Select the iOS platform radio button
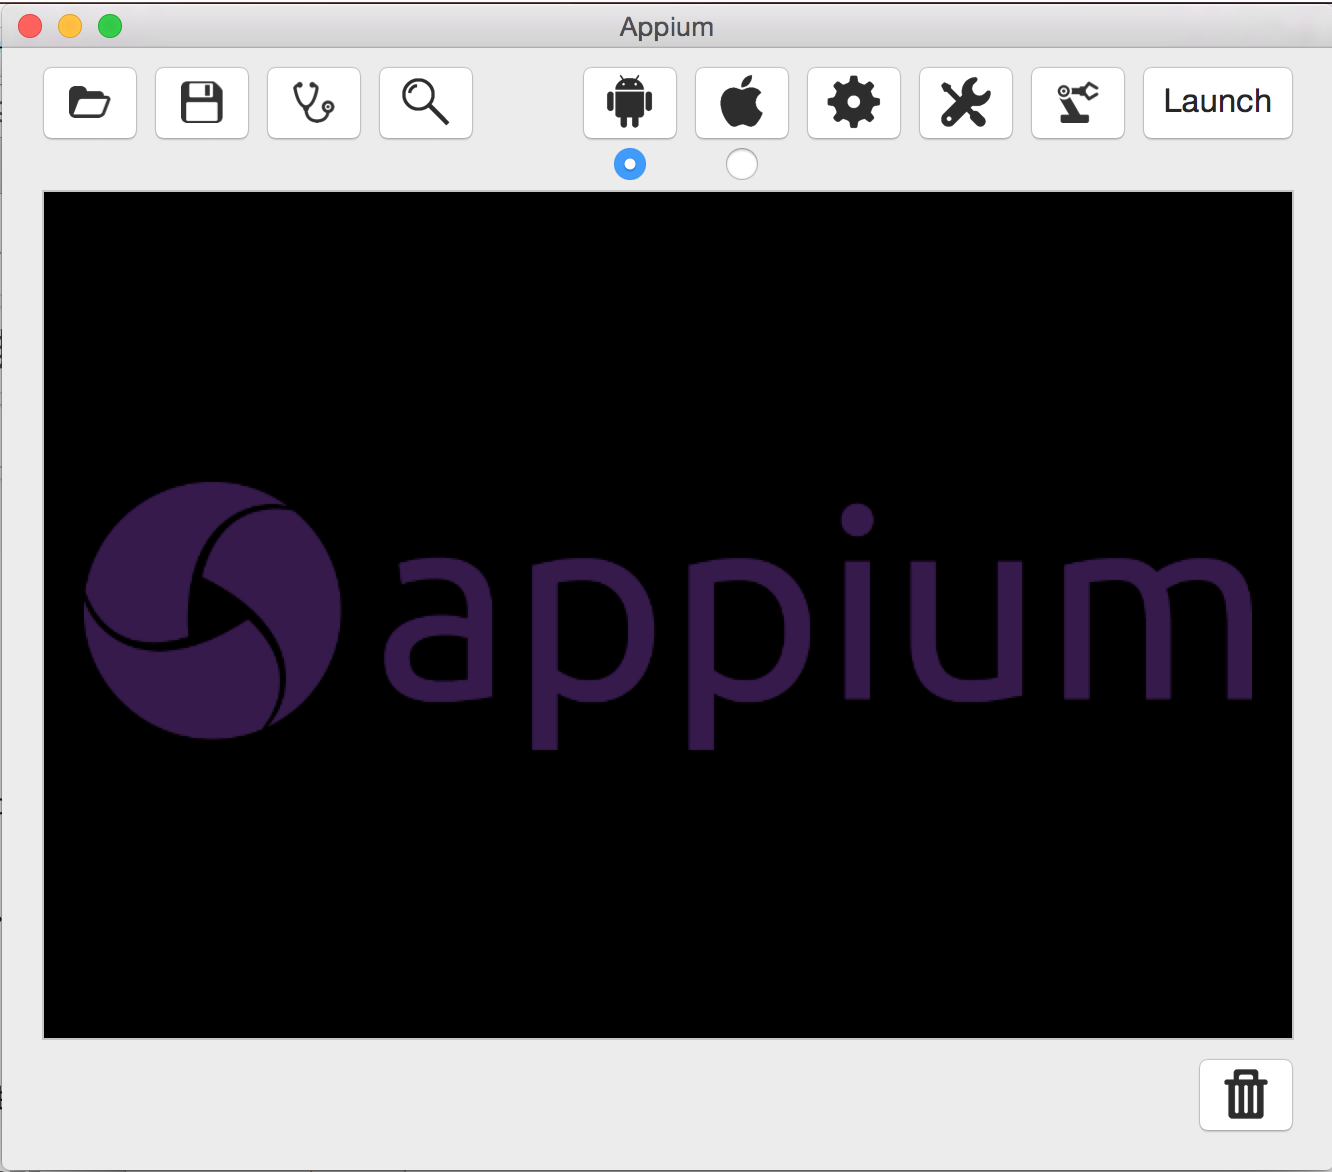The width and height of the screenshot is (1332, 1172). click(741, 163)
